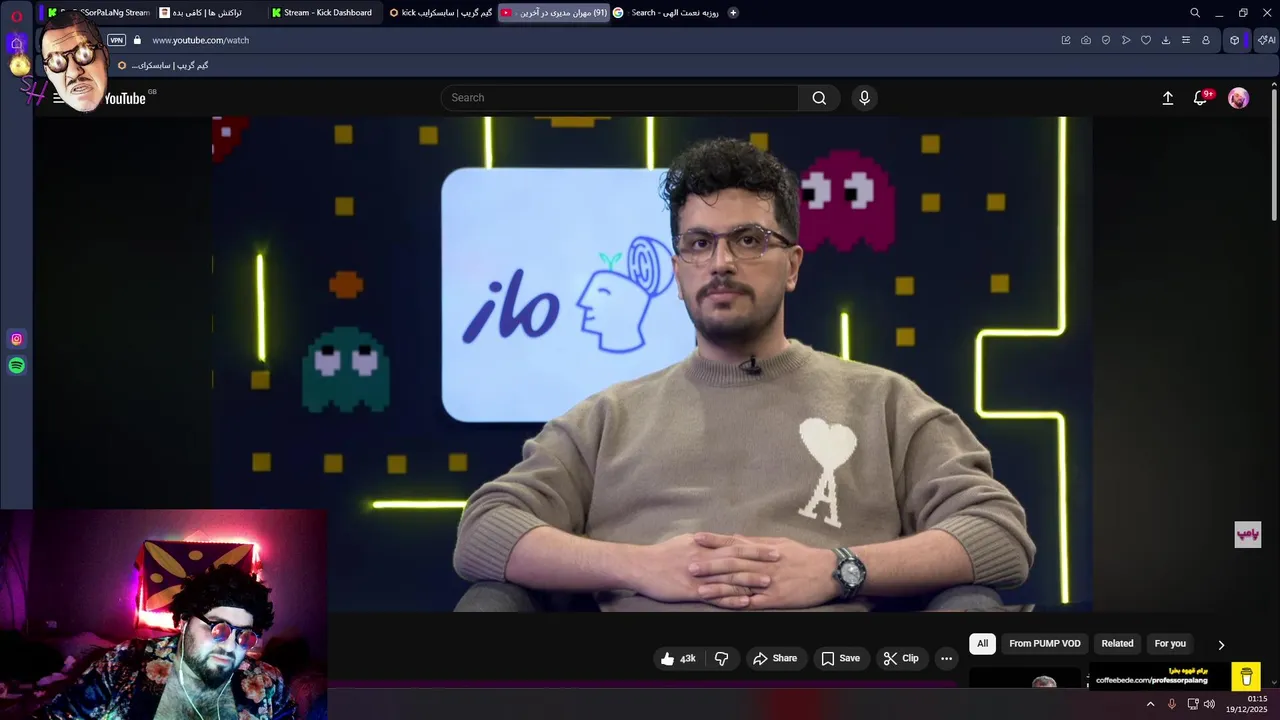This screenshot has width=1280, height=720.
Task: Open the گیم گریپ bookmark
Action: tap(163, 66)
